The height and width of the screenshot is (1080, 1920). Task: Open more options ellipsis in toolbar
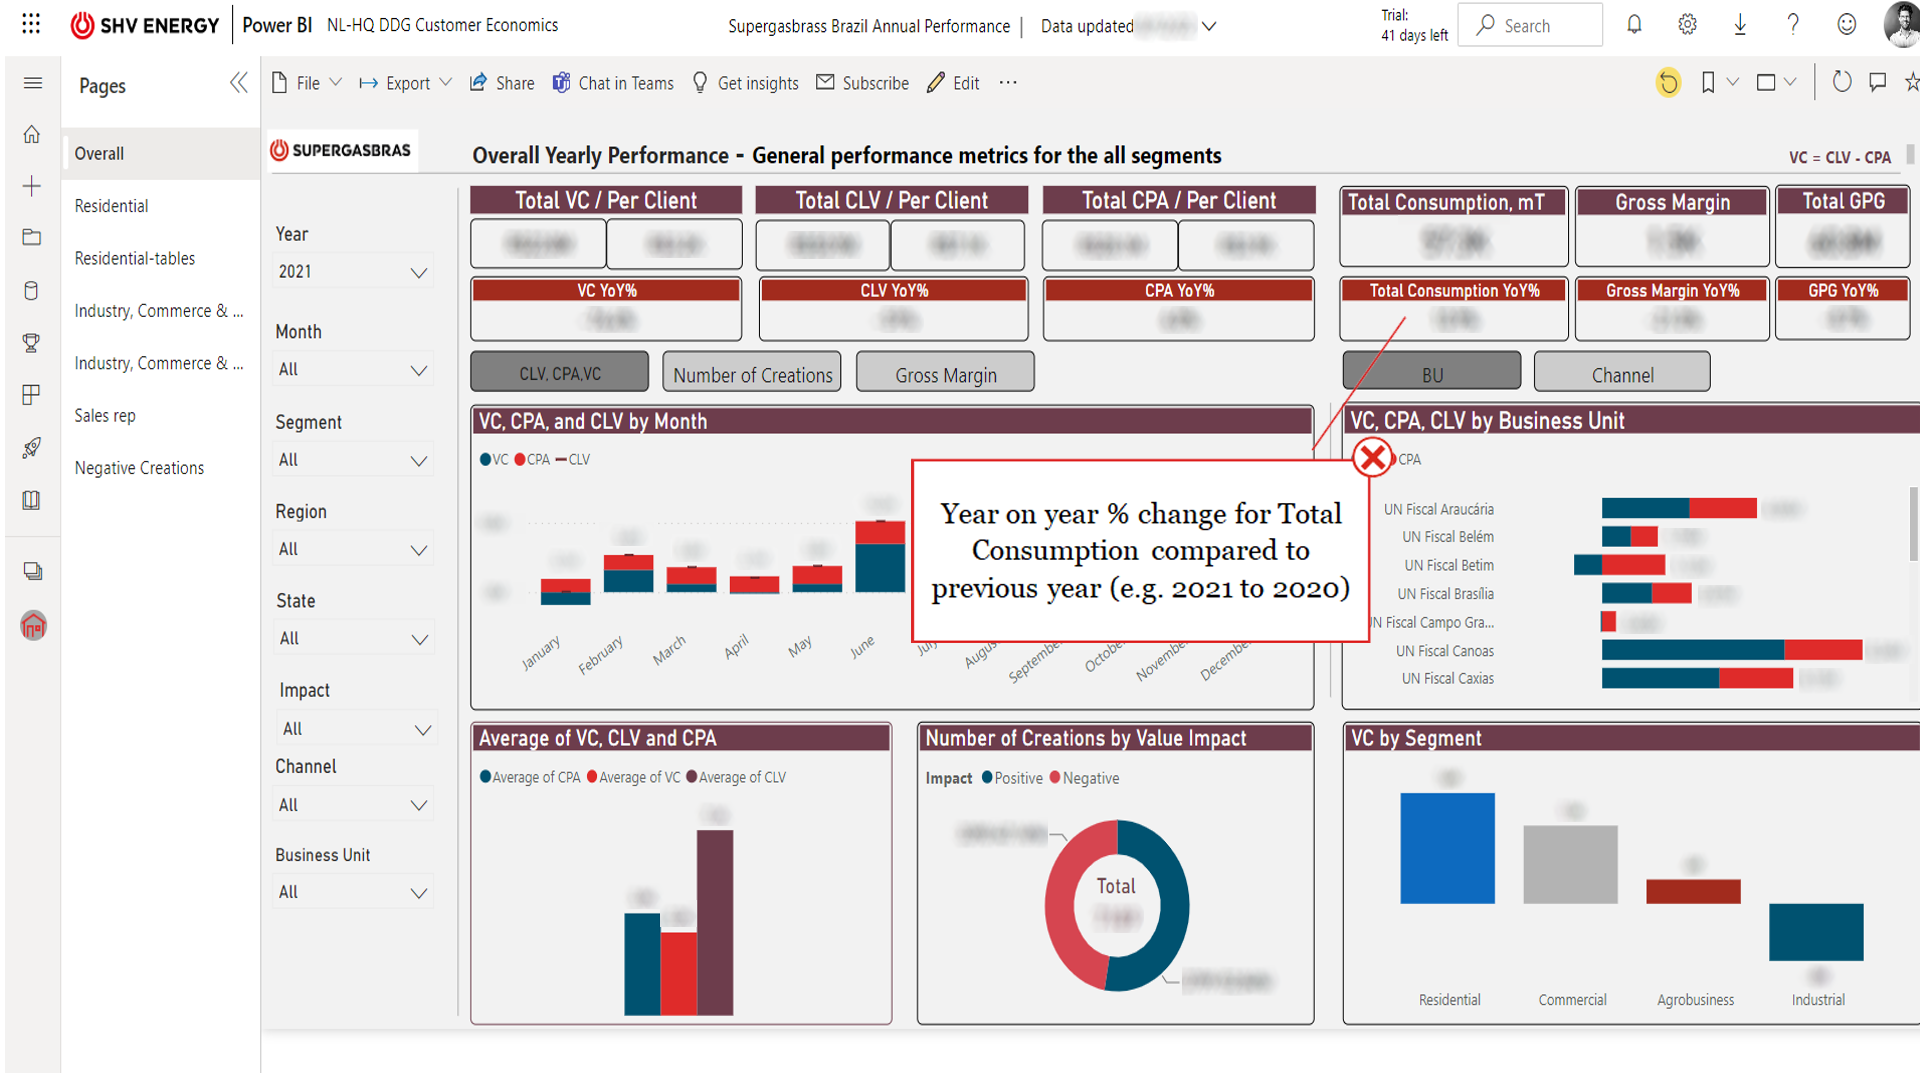click(1008, 83)
